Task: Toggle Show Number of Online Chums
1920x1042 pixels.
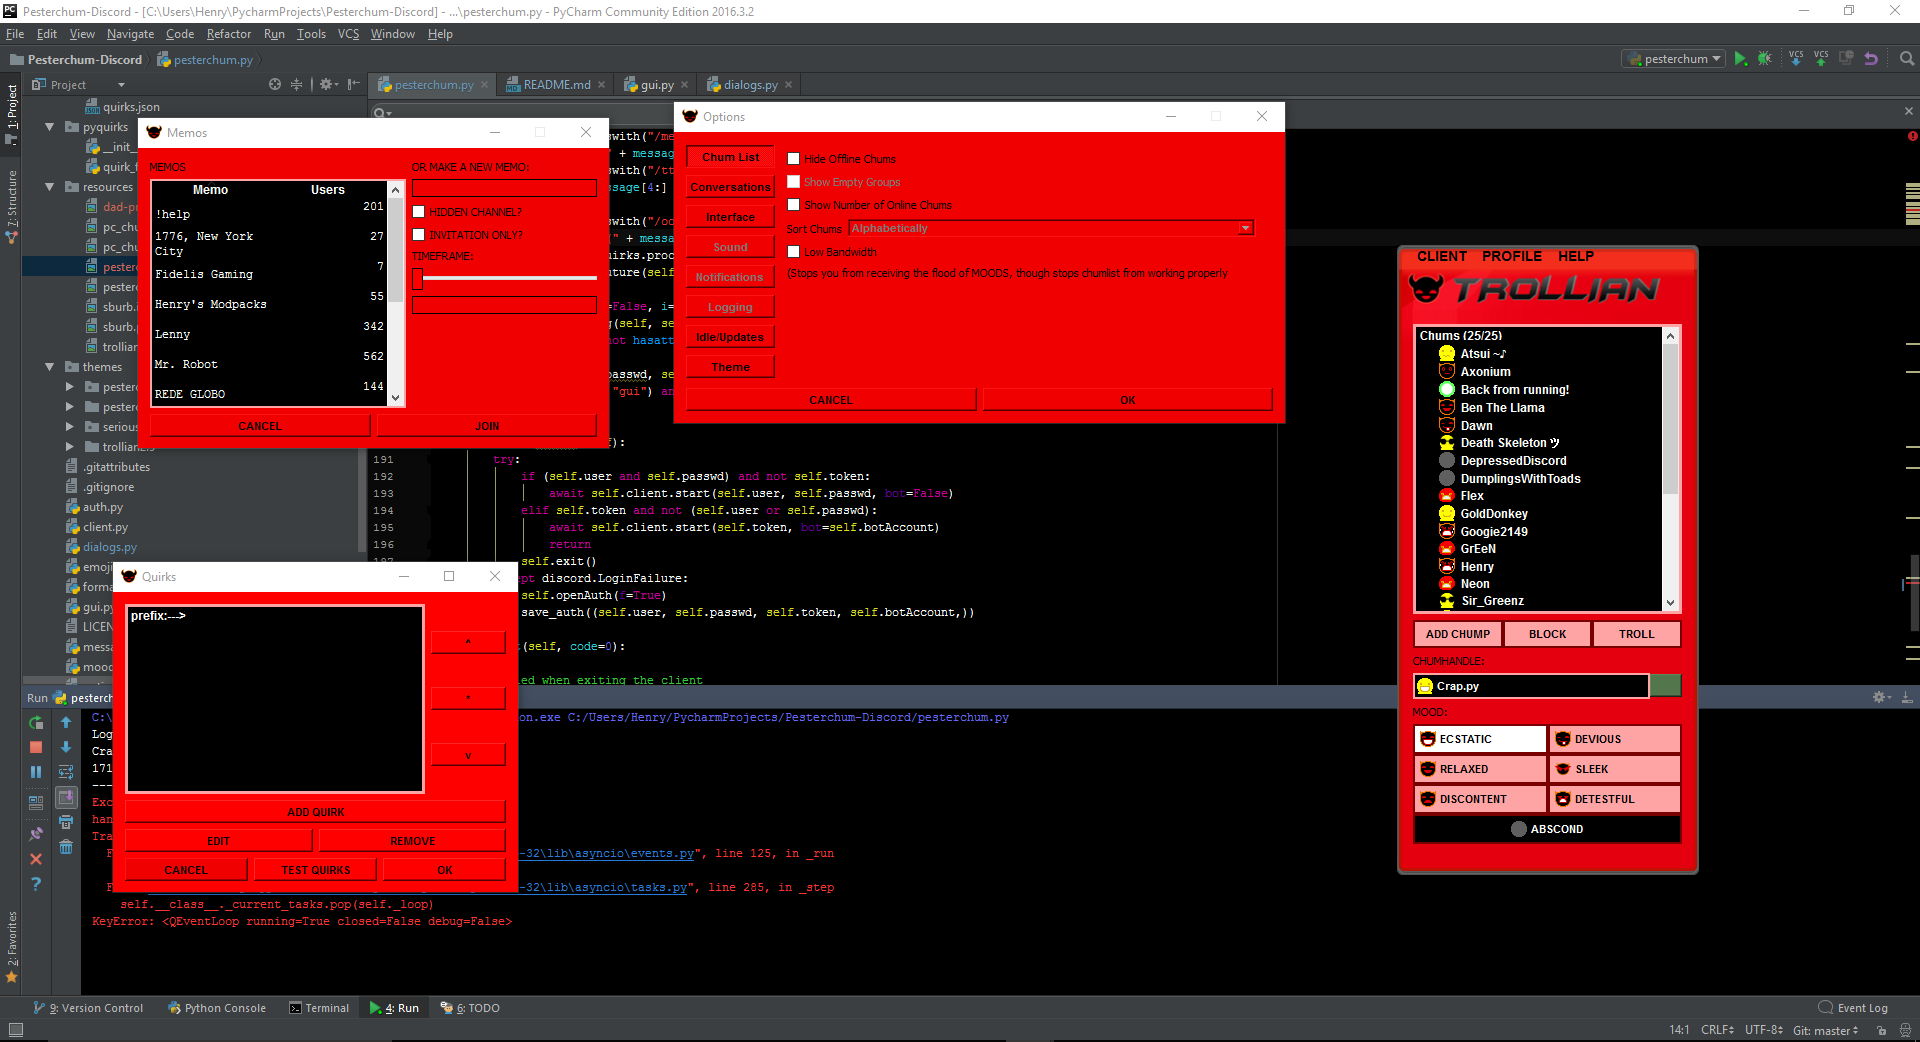Action: [793, 204]
